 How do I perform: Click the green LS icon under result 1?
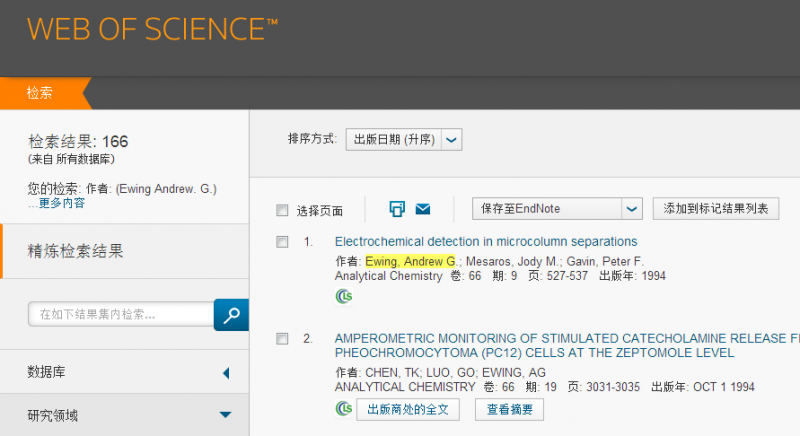(344, 295)
